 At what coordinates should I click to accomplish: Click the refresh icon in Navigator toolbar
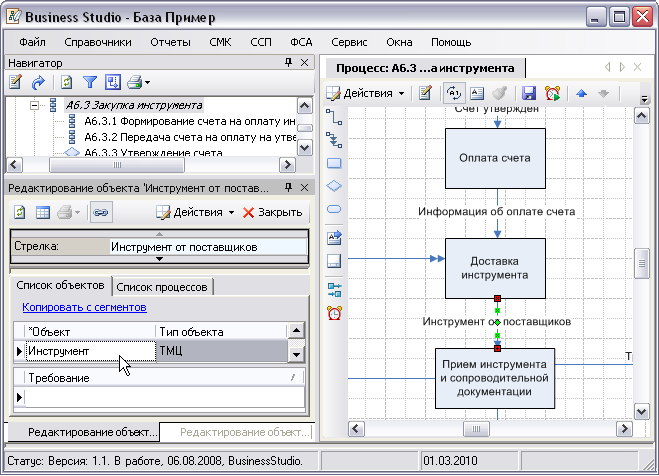66,82
